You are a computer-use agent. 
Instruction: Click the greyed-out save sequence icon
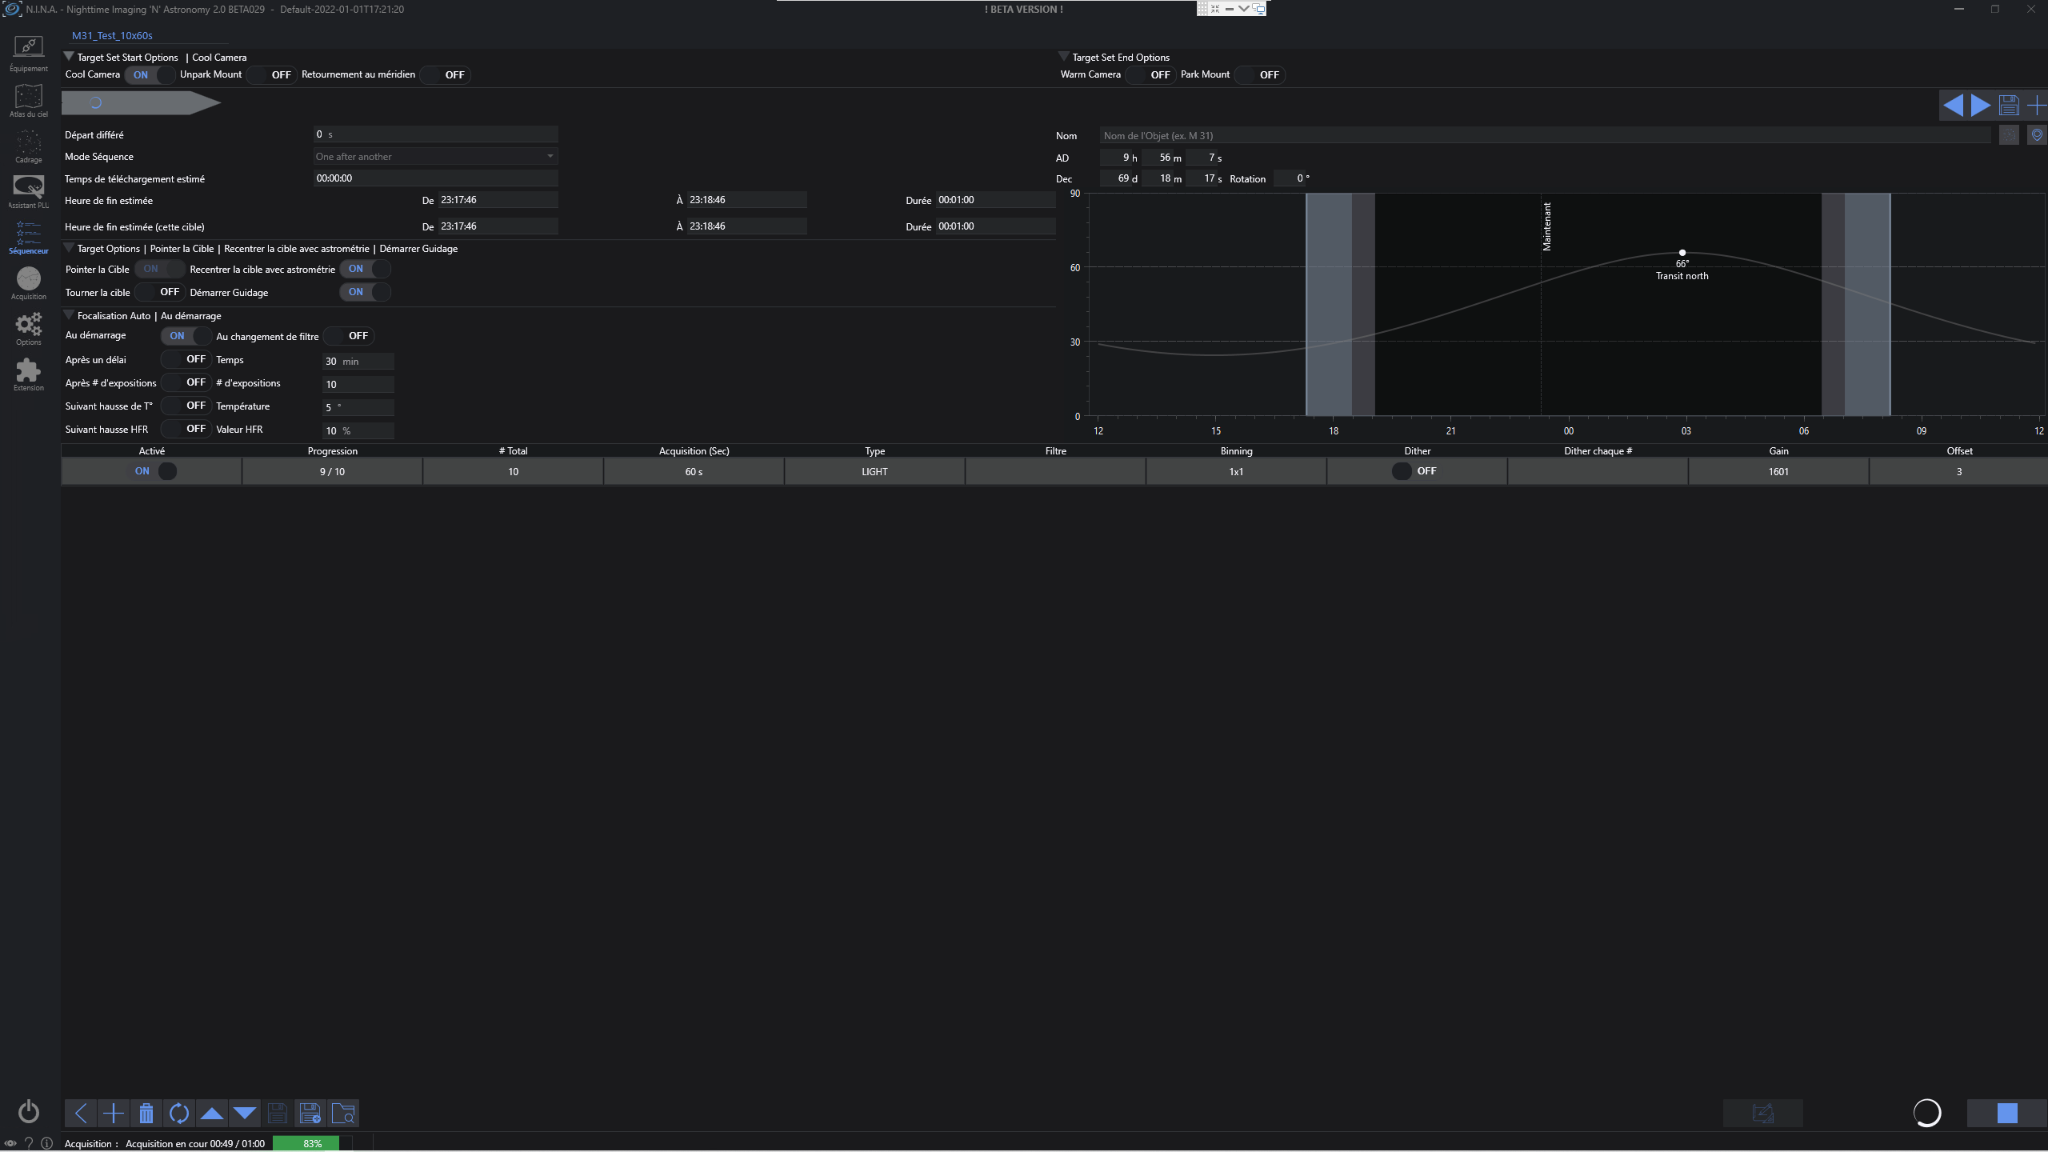(277, 1113)
